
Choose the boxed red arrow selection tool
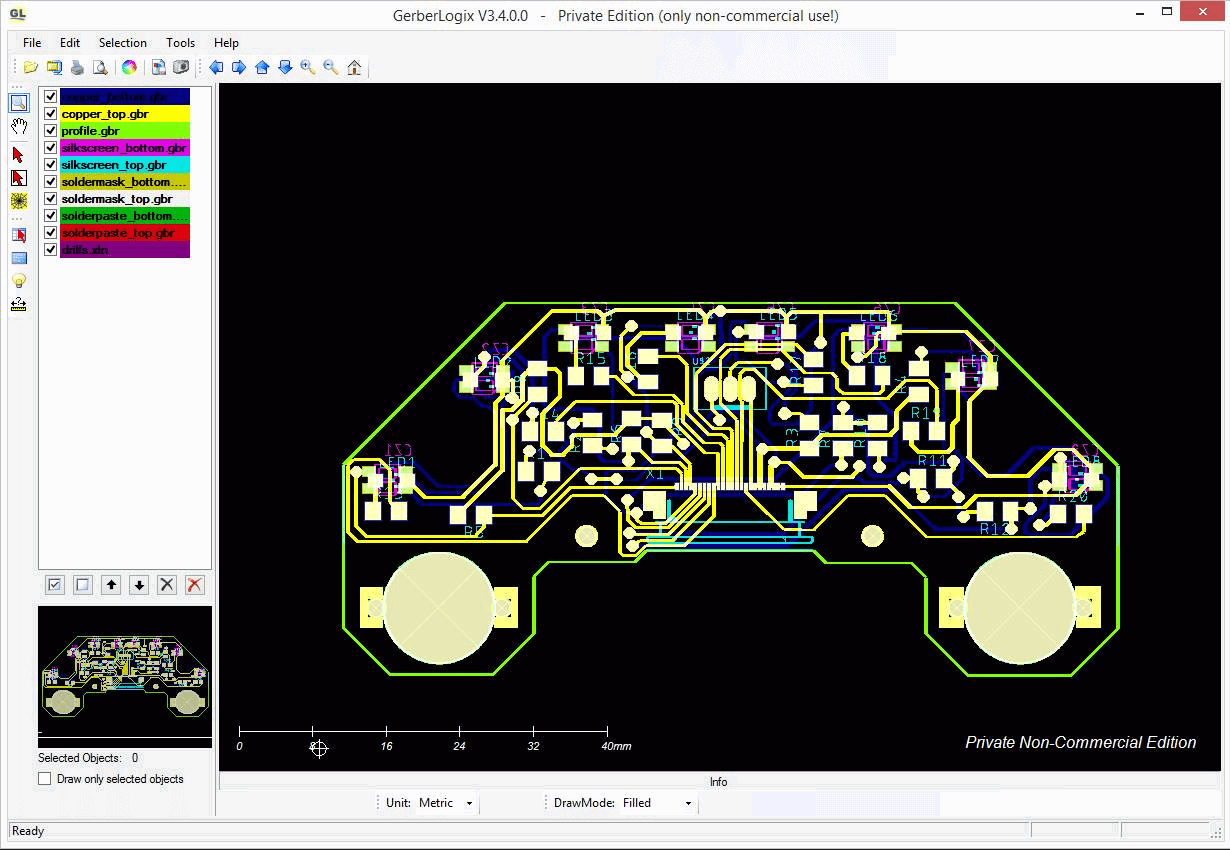point(19,178)
